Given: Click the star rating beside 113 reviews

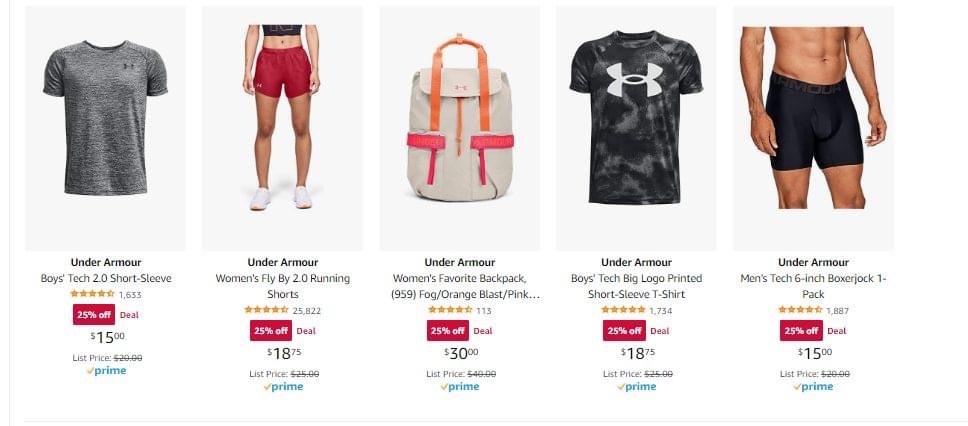Looking at the screenshot, I should 450,310.
